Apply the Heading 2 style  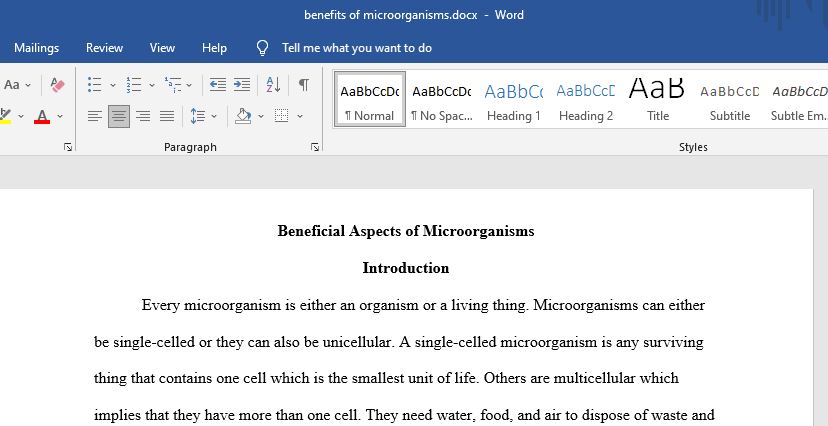(x=586, y=100)
